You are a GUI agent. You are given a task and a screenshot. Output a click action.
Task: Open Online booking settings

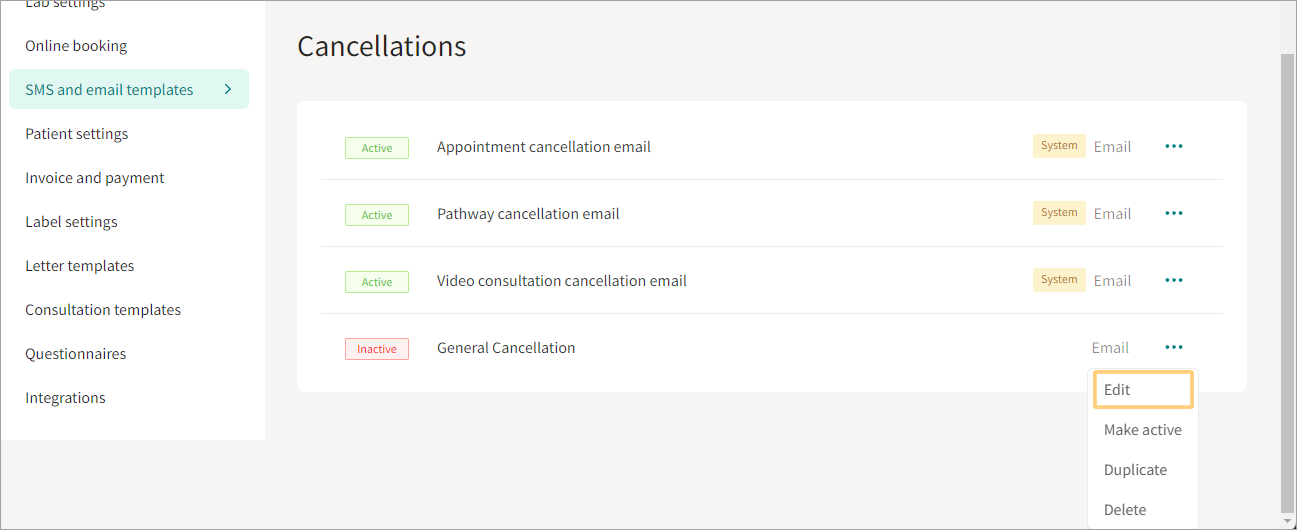pyautogui.click(x=76, y=45)
